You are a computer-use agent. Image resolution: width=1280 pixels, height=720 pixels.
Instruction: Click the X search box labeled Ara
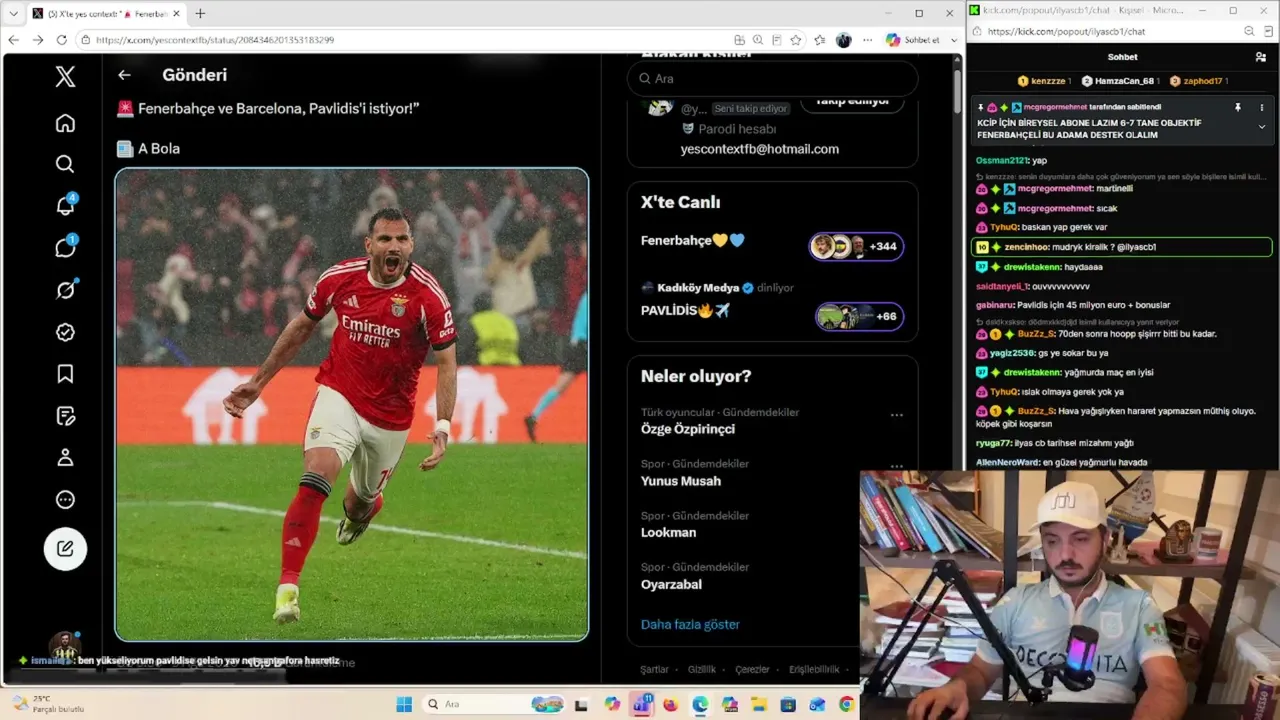point(772,78)
